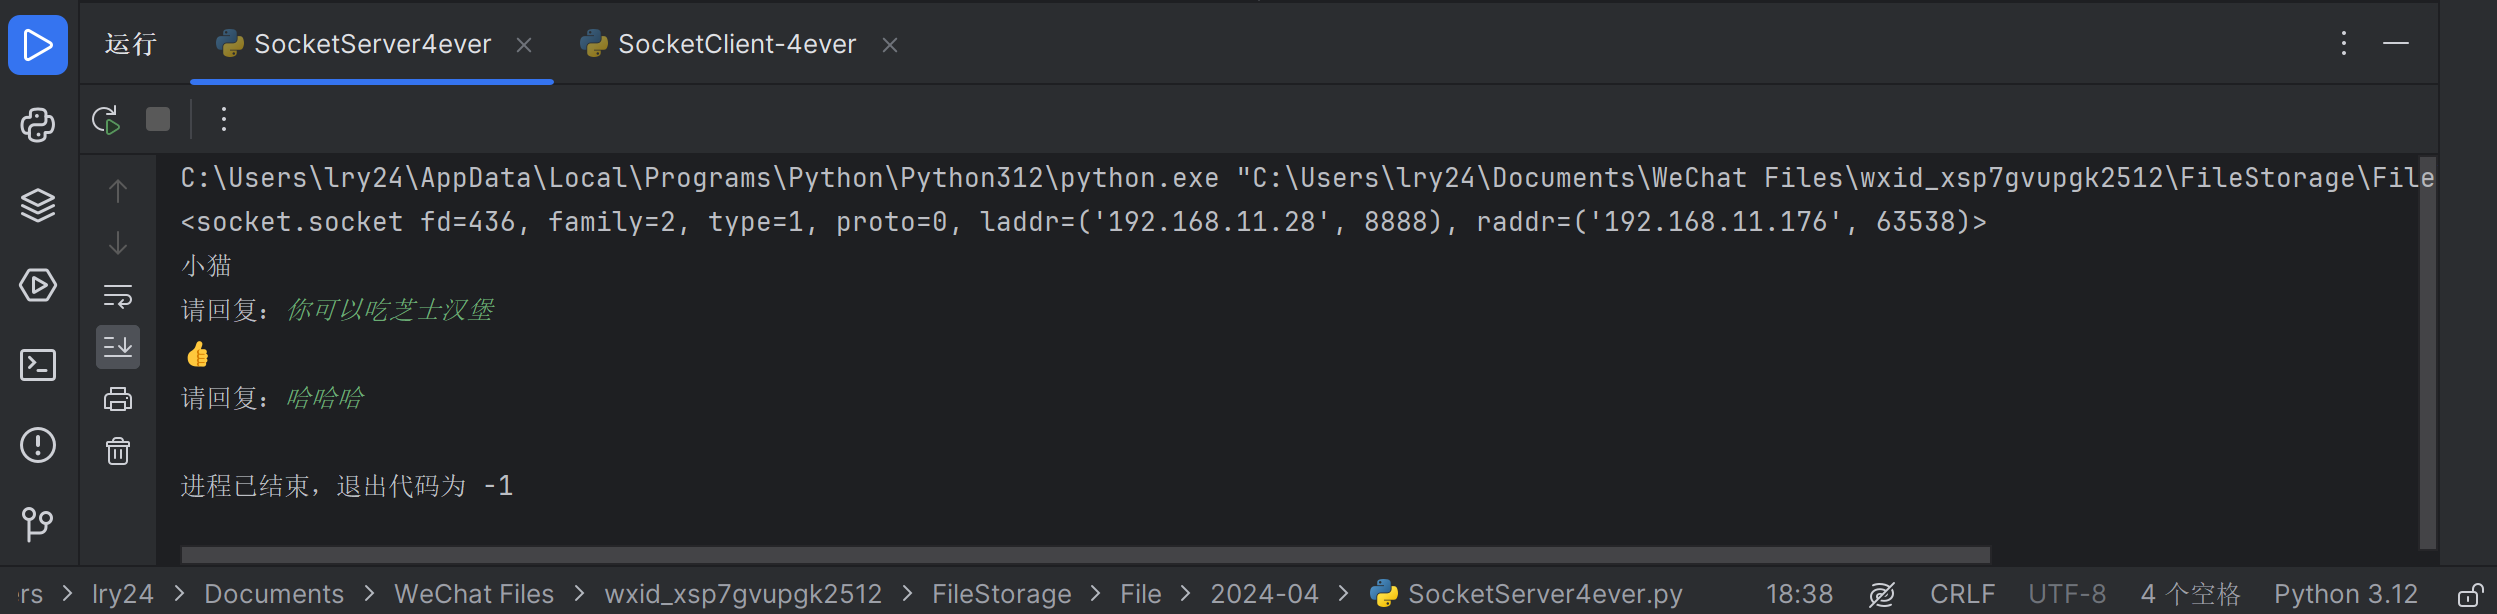This screenshot has width=2497, height=614.
Task: Open the Git version control panel
Action: [x=38, y=523]
